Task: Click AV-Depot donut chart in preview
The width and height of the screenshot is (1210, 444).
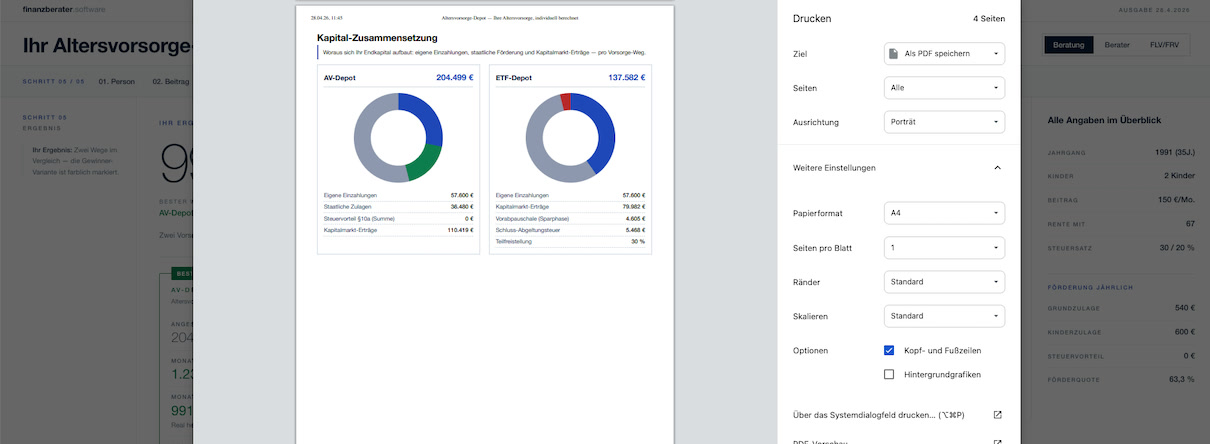Action: pyautogui.click(x=398, y=138)
